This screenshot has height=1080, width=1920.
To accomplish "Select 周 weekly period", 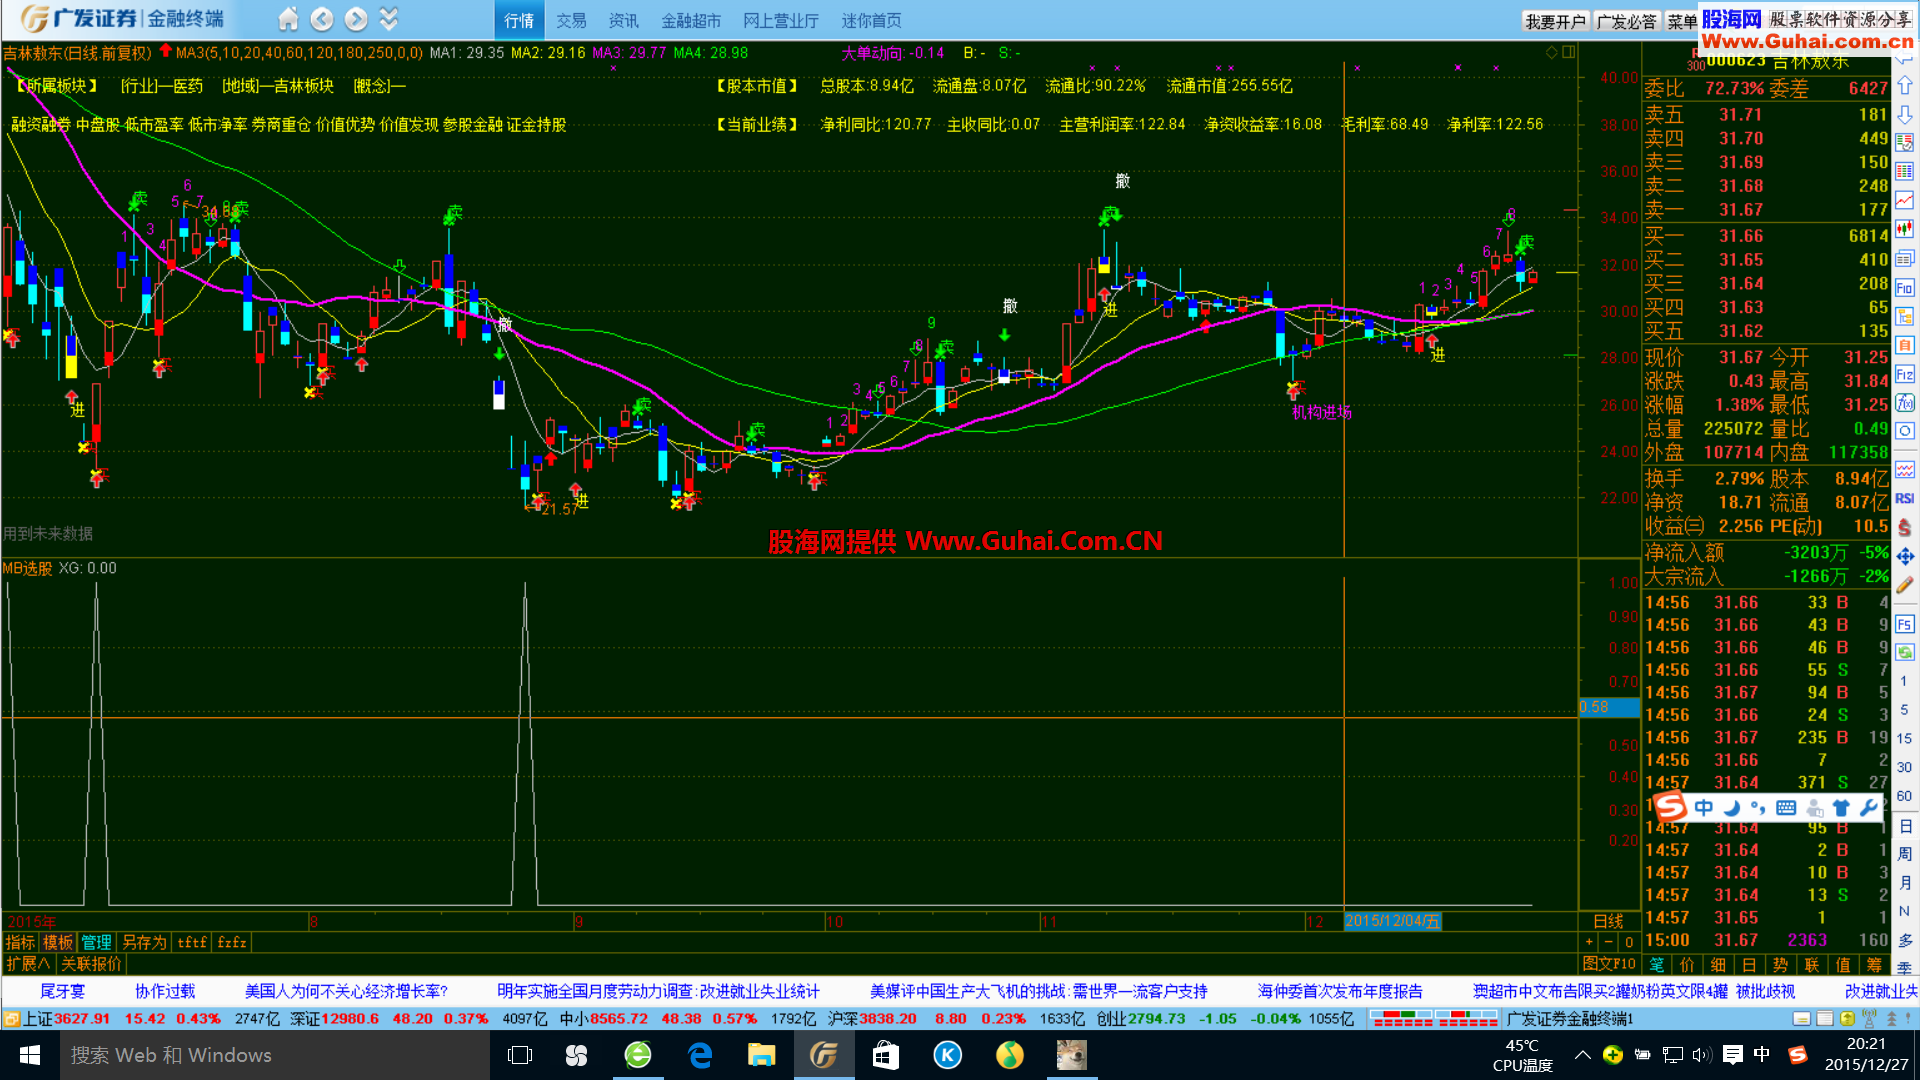I will 1905,854.
